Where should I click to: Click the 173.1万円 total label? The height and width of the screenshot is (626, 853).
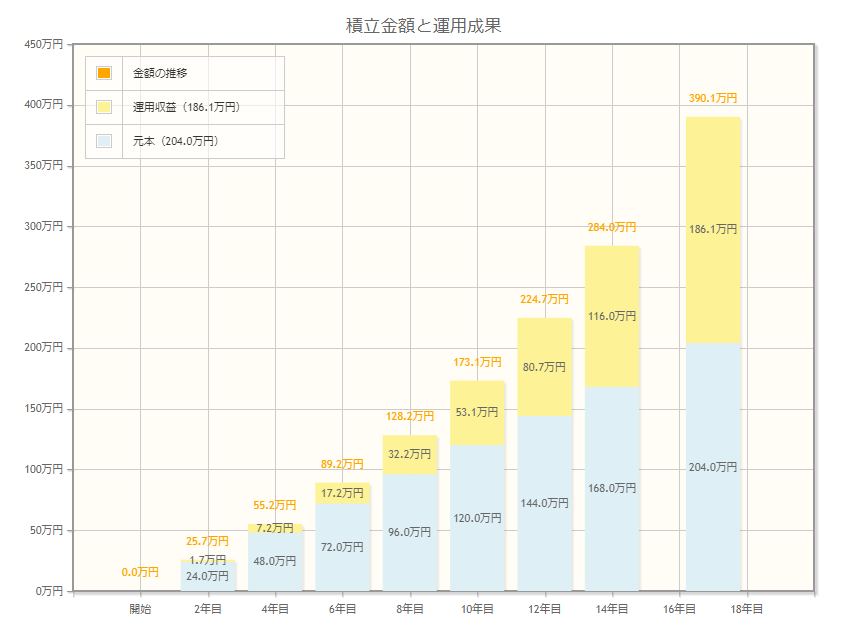477,362
